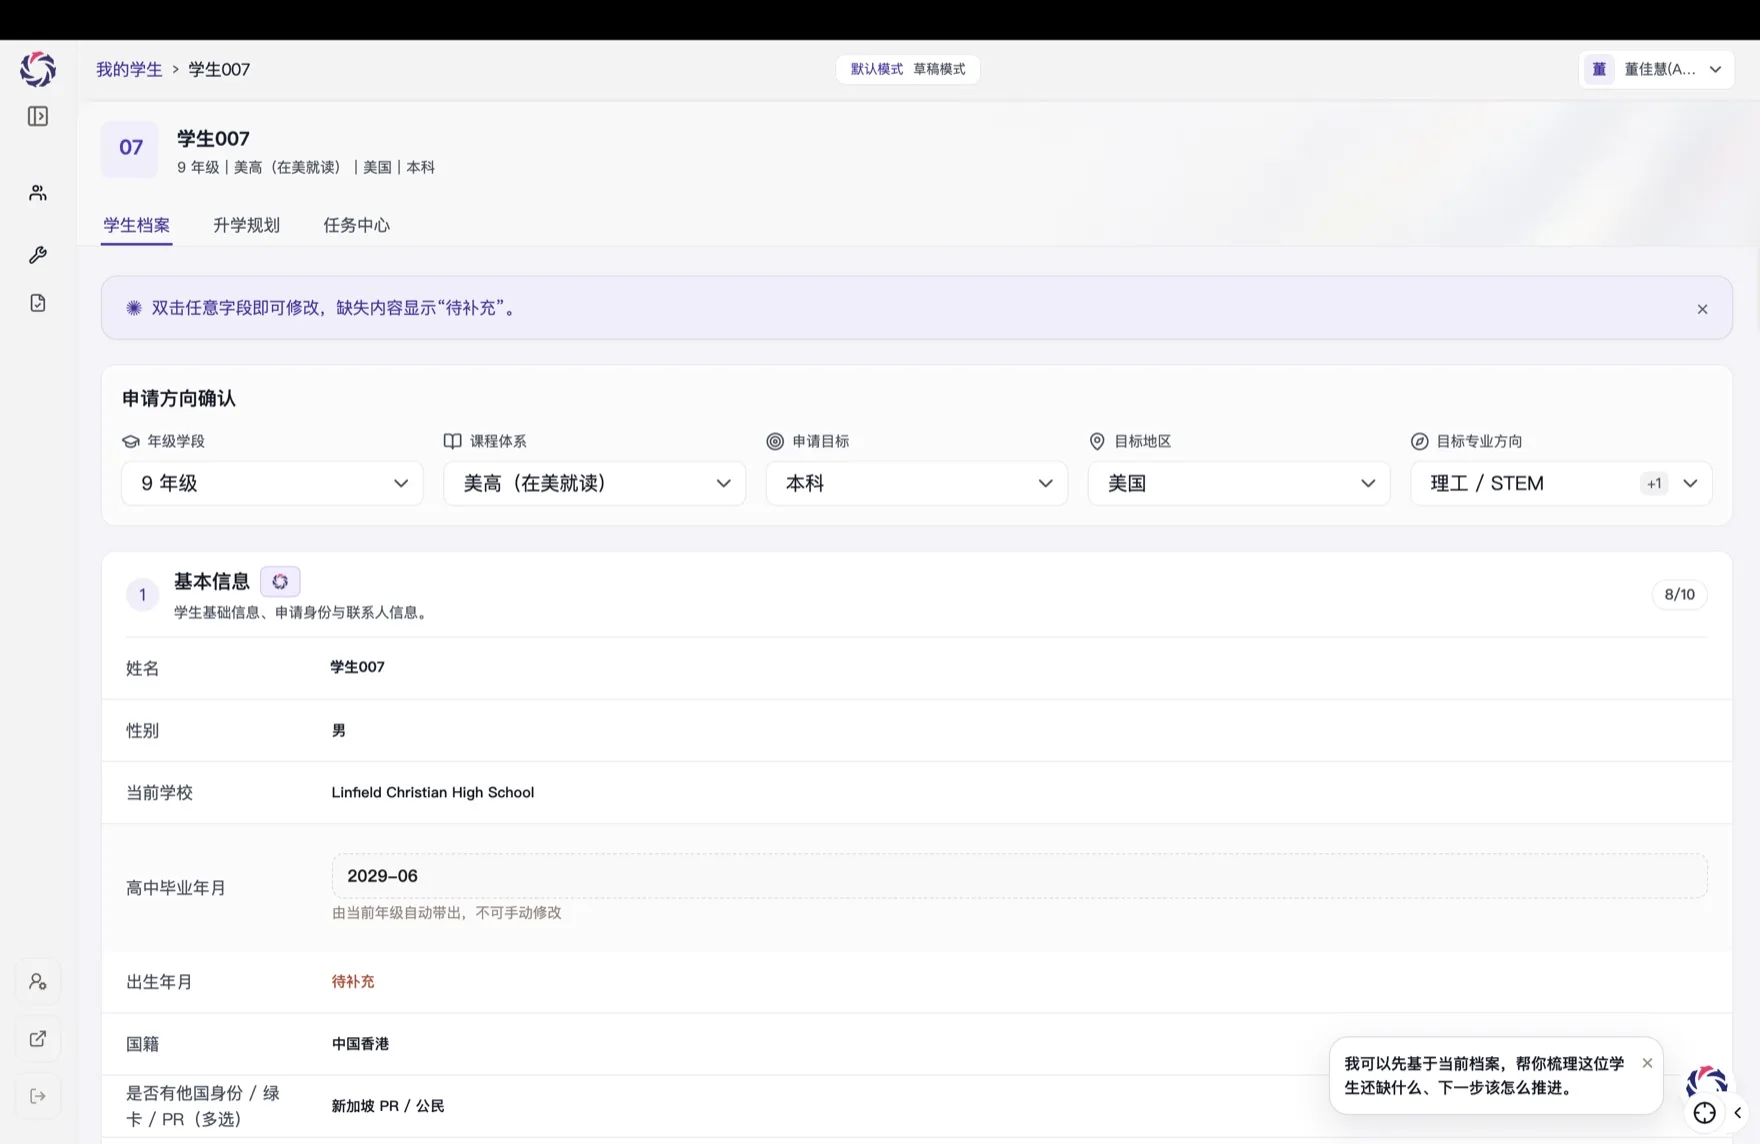This screenshot has width=1760, height=1144.
Task: Close the double-click hint banner
Action: pyautogui.click(x=1702, y=309)
